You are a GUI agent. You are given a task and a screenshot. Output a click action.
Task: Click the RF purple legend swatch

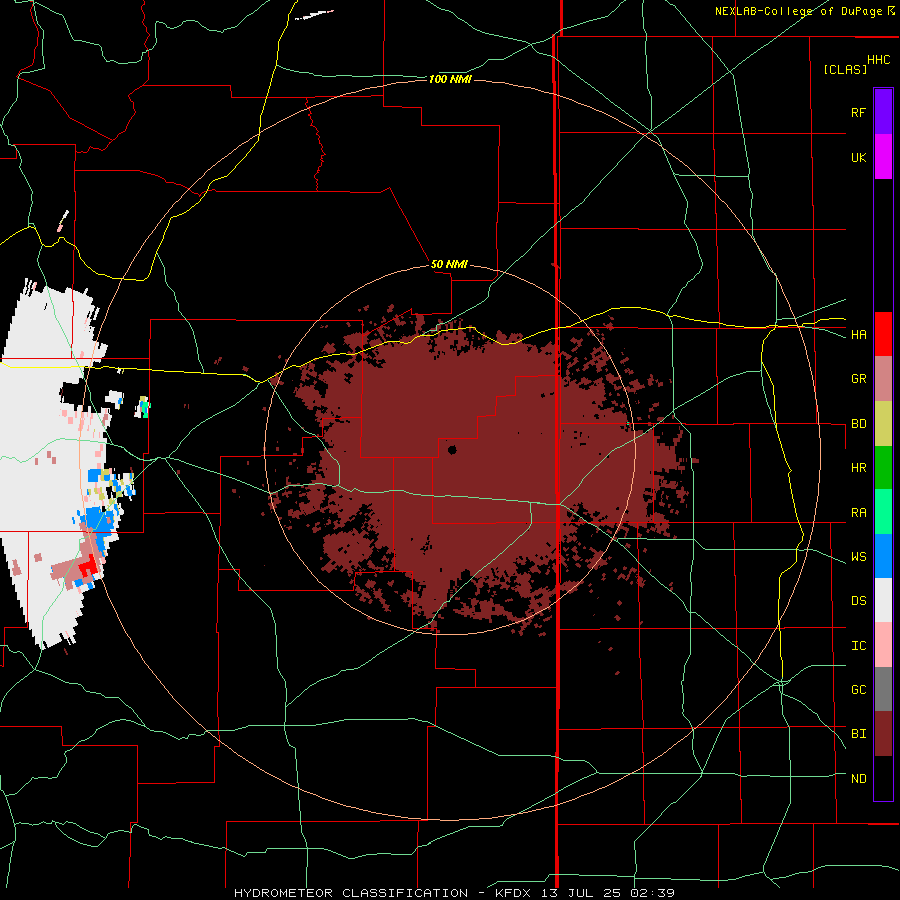click(x=883, y=112)
